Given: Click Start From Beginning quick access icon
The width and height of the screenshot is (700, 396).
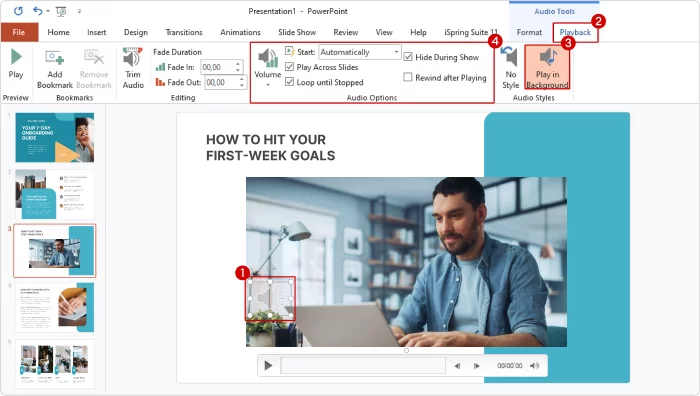Looking at the screenshot, I should pos(61,11).
